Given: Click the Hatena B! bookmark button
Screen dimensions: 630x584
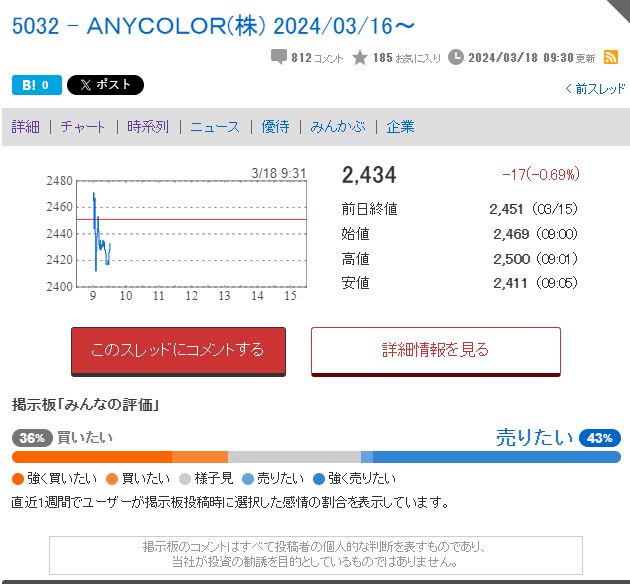Looking at the screenshot, I should 36,85.
